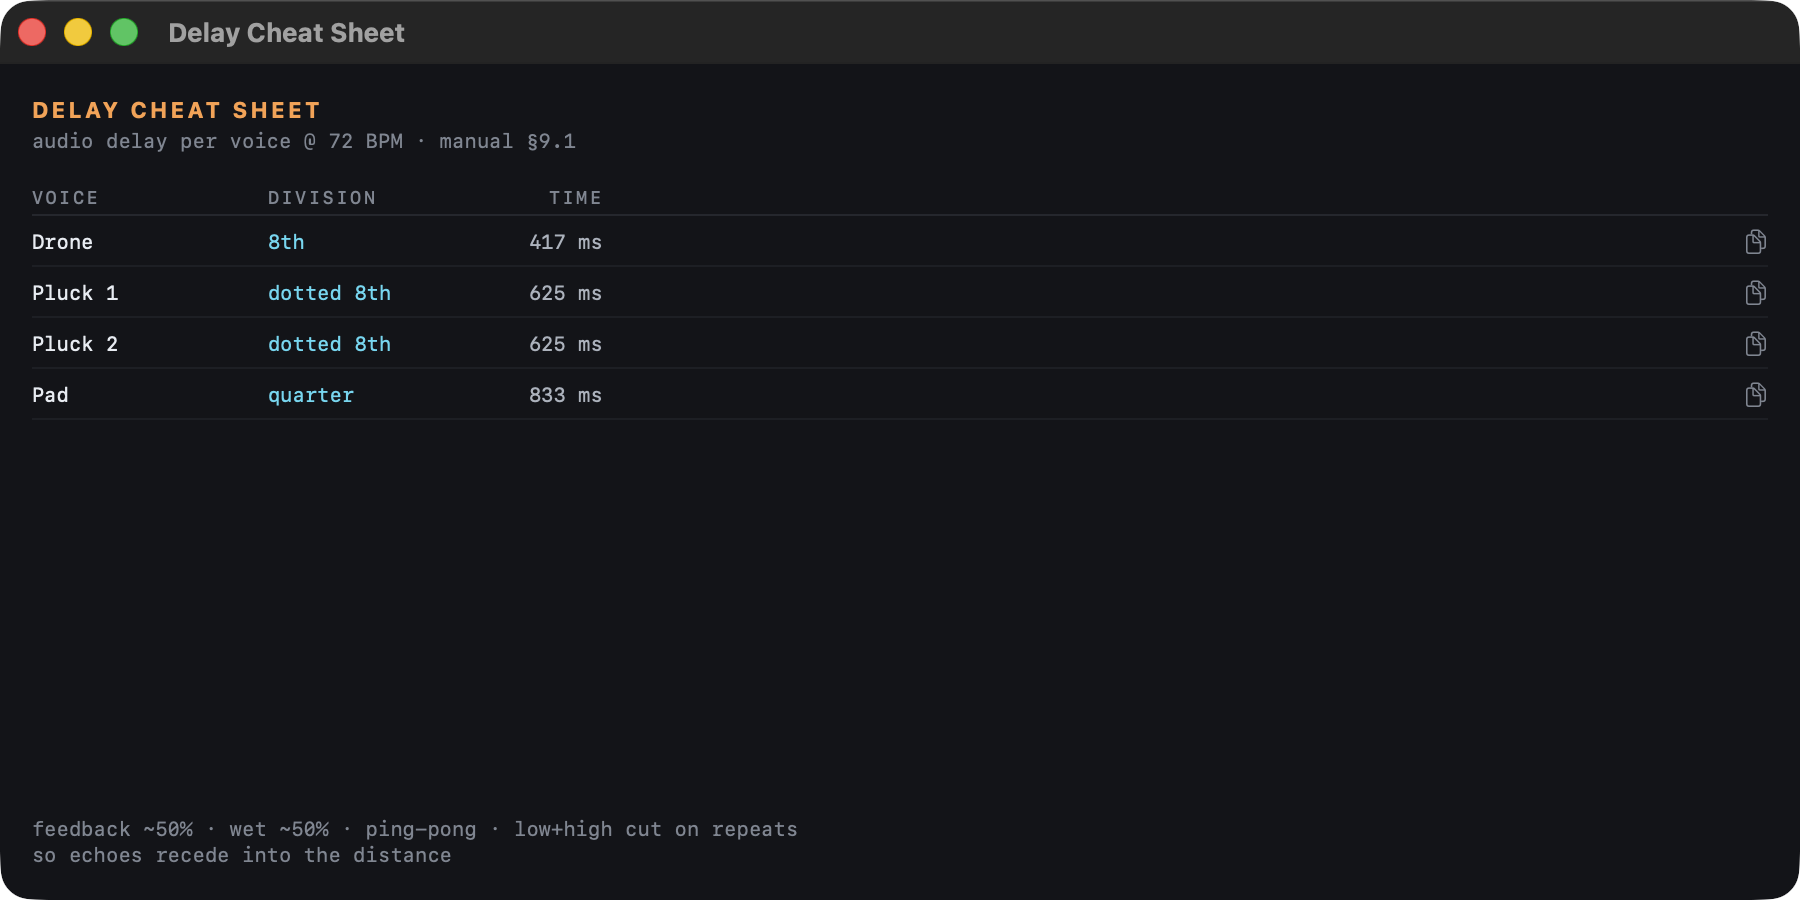Copy the Drone delay time
The image size is (1800, 900).
click(1755, 242)
